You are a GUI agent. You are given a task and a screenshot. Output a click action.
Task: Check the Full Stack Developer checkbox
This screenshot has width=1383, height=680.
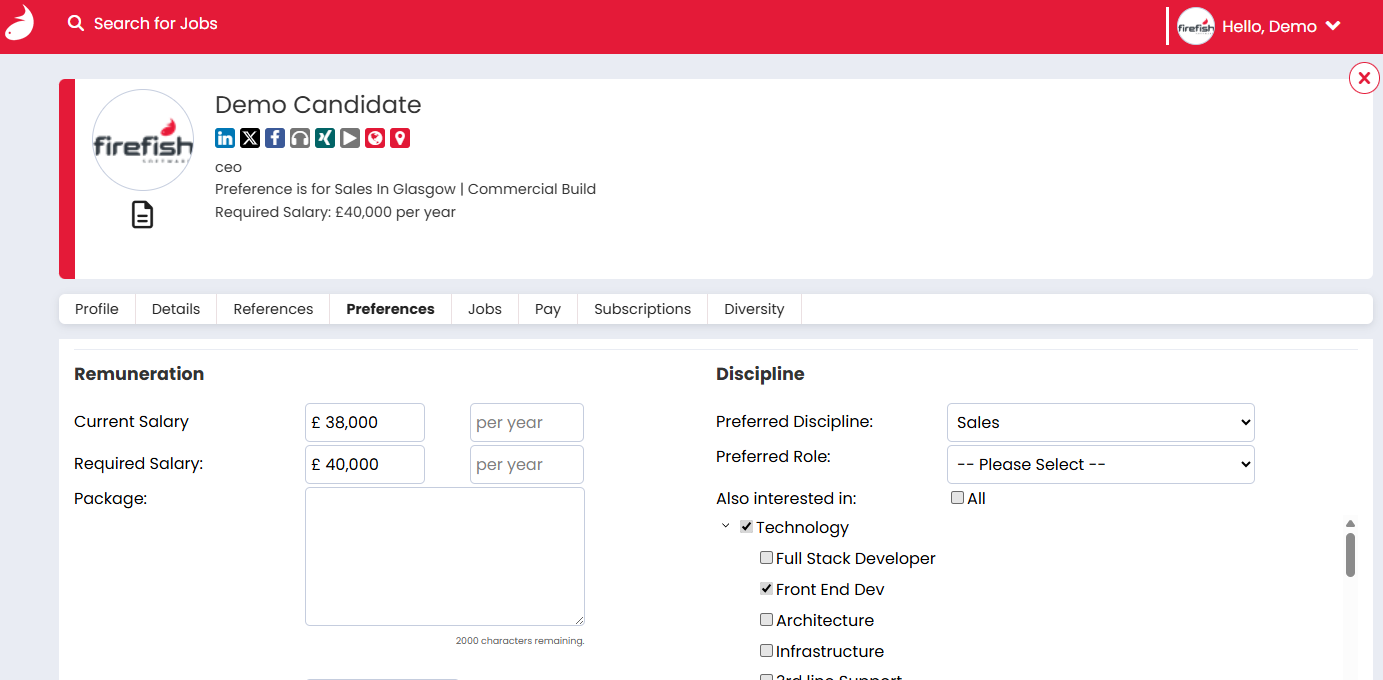tap(766, 558)
